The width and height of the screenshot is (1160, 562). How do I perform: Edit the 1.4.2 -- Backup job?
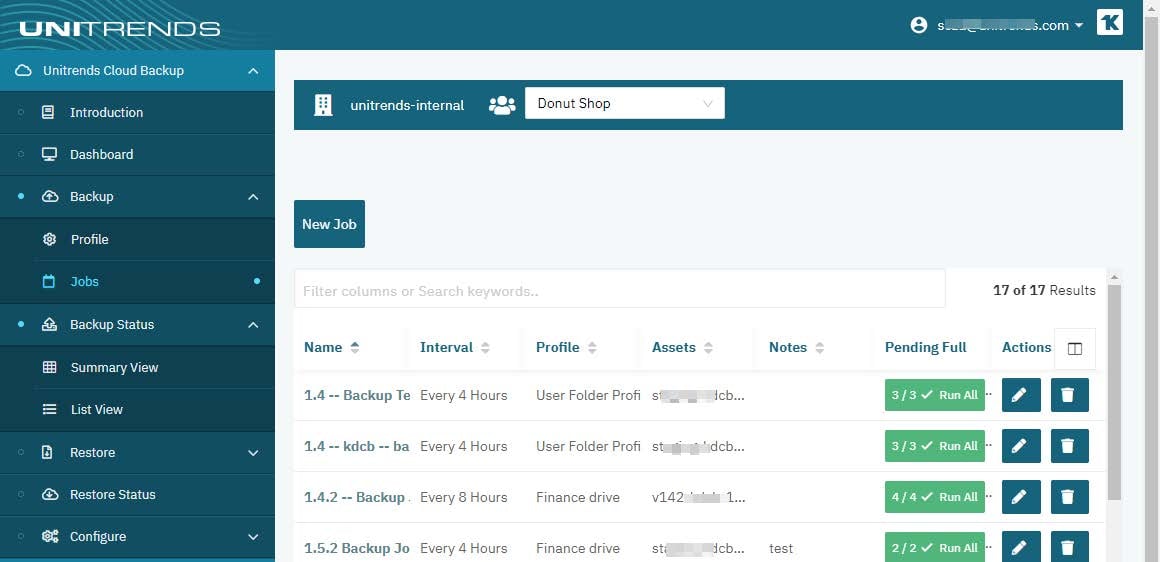(x=1021, y=497)
